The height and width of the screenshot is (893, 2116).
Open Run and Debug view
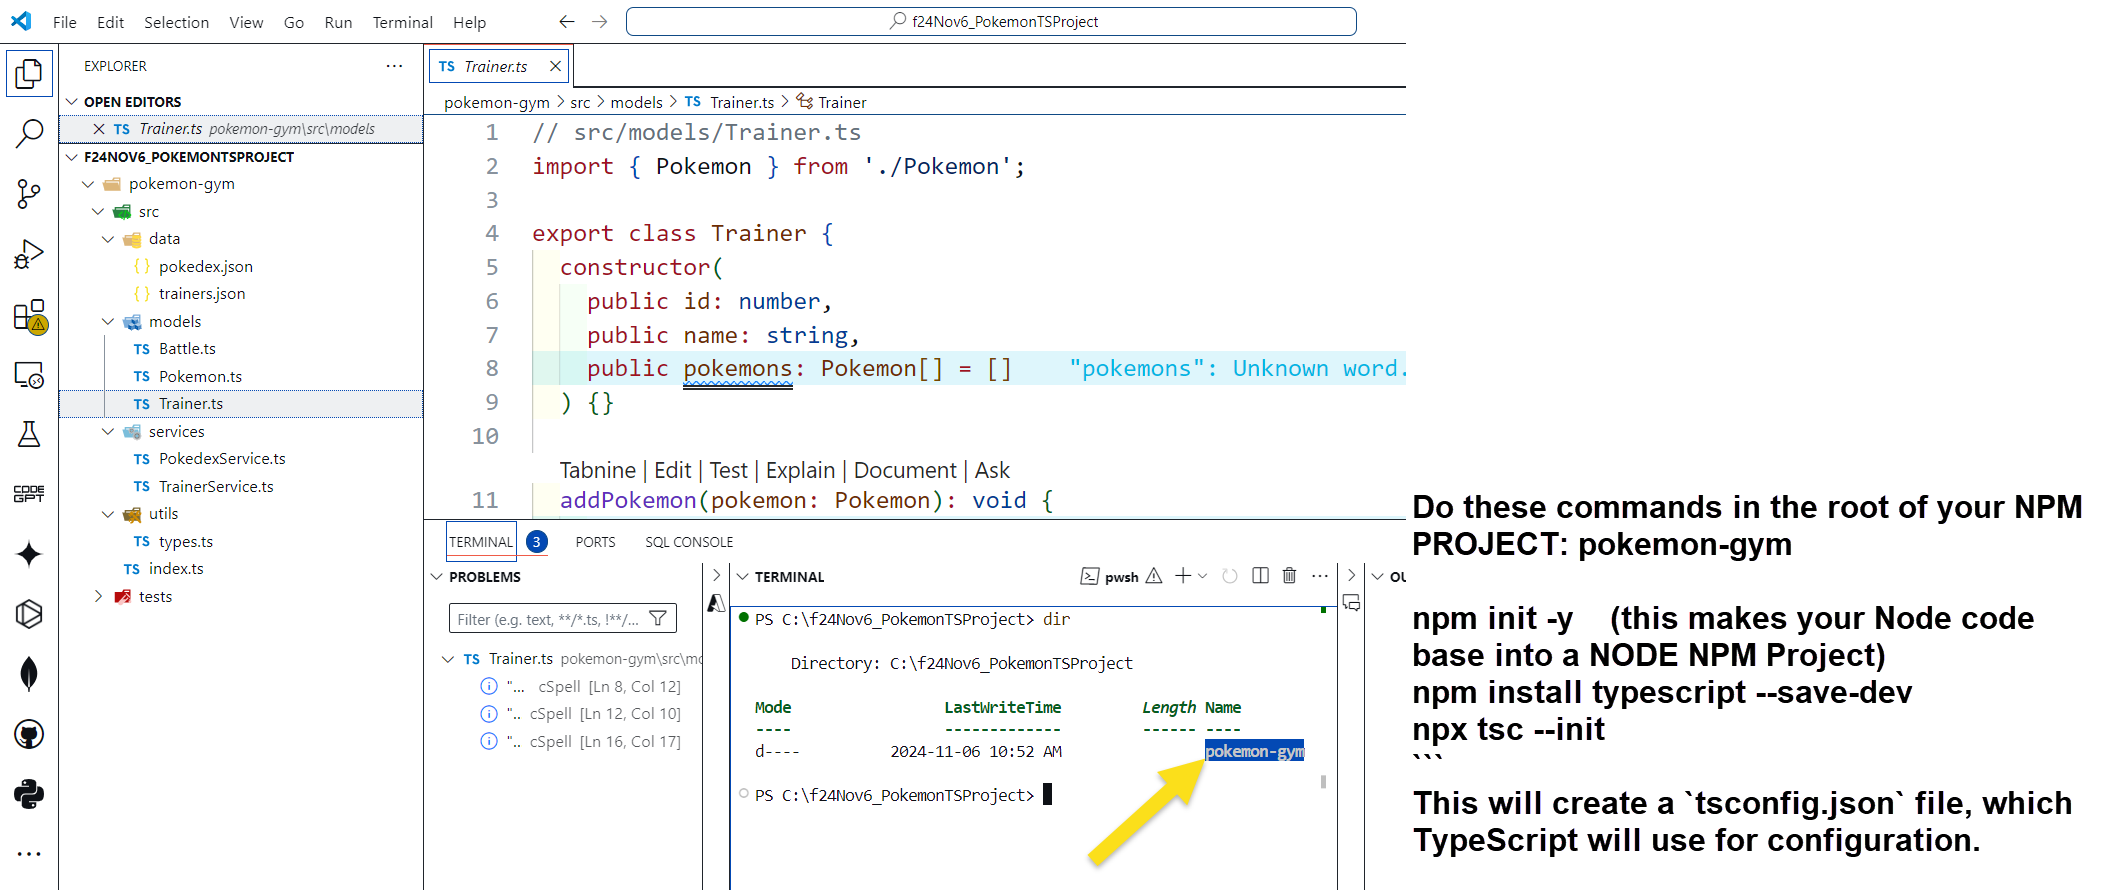click(29, 255)
